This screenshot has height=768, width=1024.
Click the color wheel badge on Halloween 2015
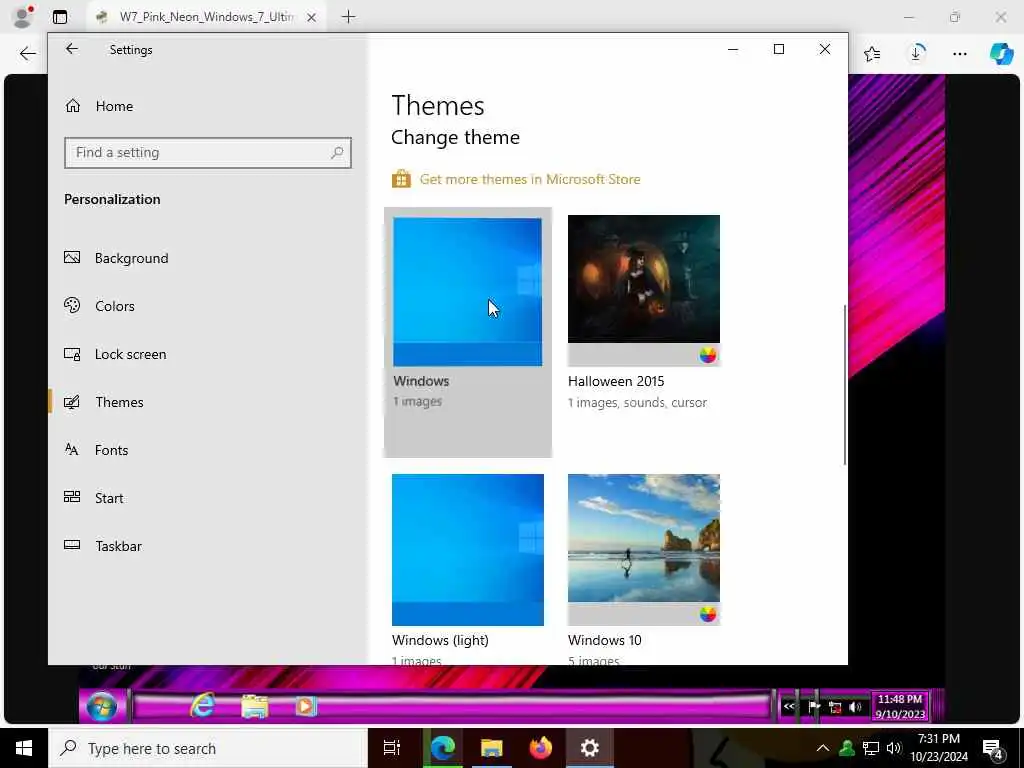pyautogui.click(x=708, y=355)
